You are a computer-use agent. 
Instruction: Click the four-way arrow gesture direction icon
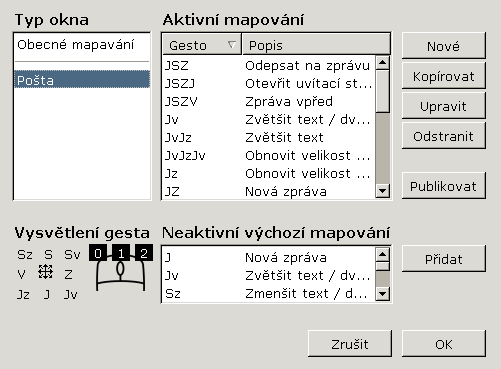(x=45, y=272)
